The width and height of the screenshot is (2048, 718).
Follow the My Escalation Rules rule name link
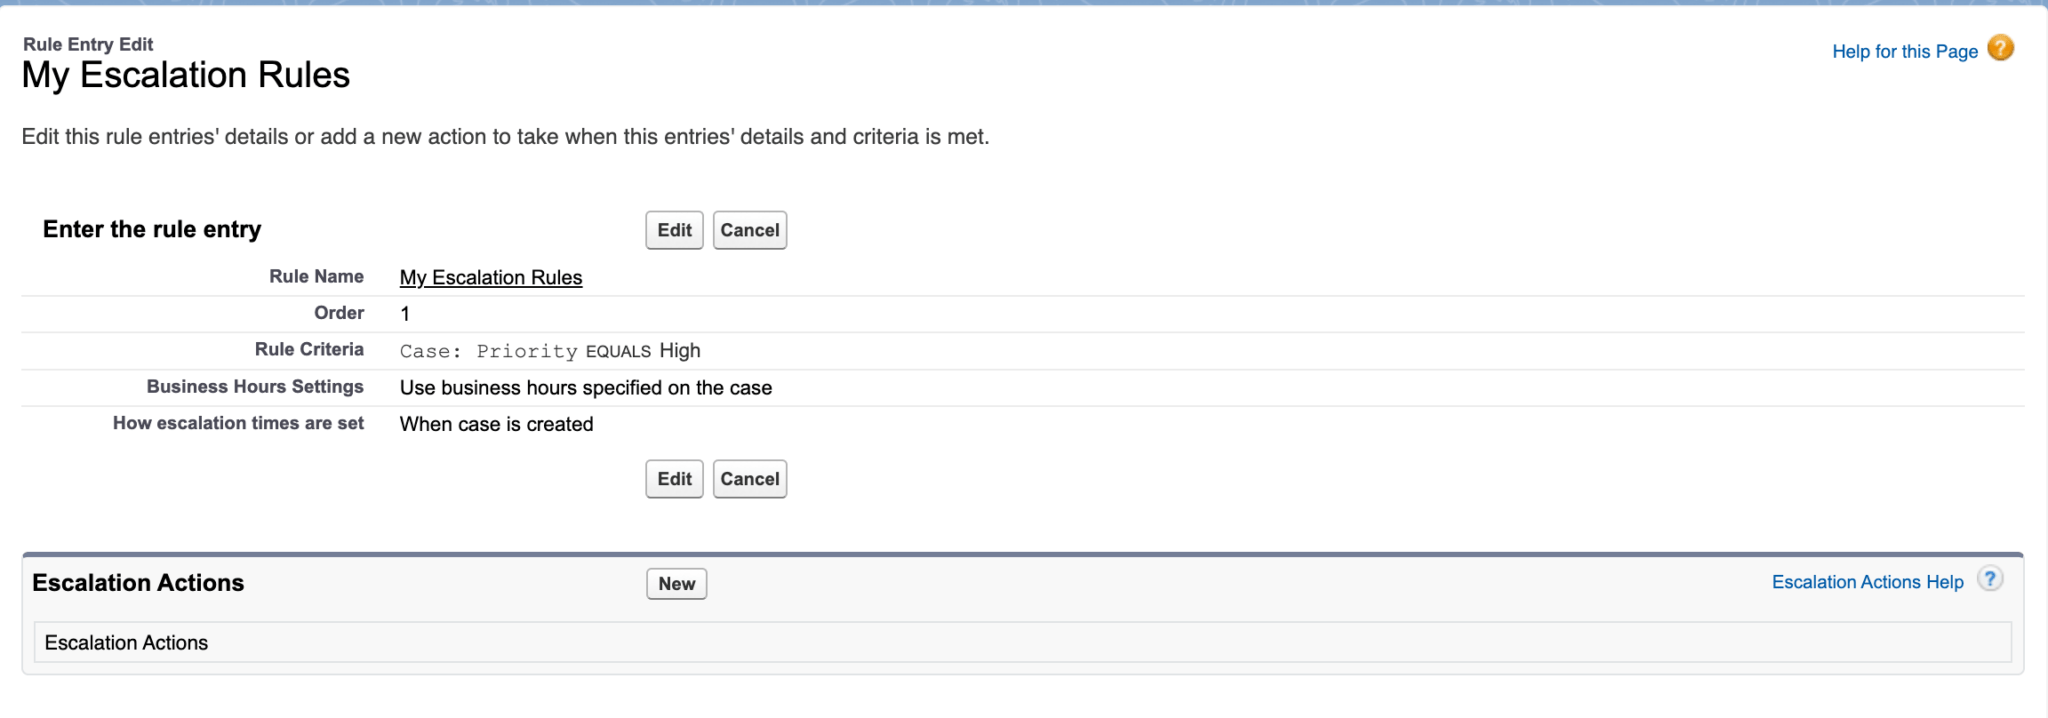click(490, 278)
